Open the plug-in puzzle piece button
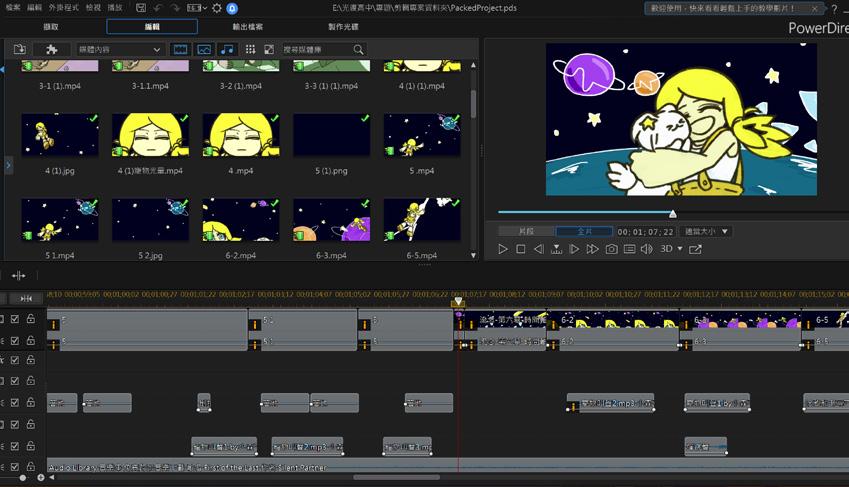The width and height of the screenshot is (849, 487). (52, 49)
